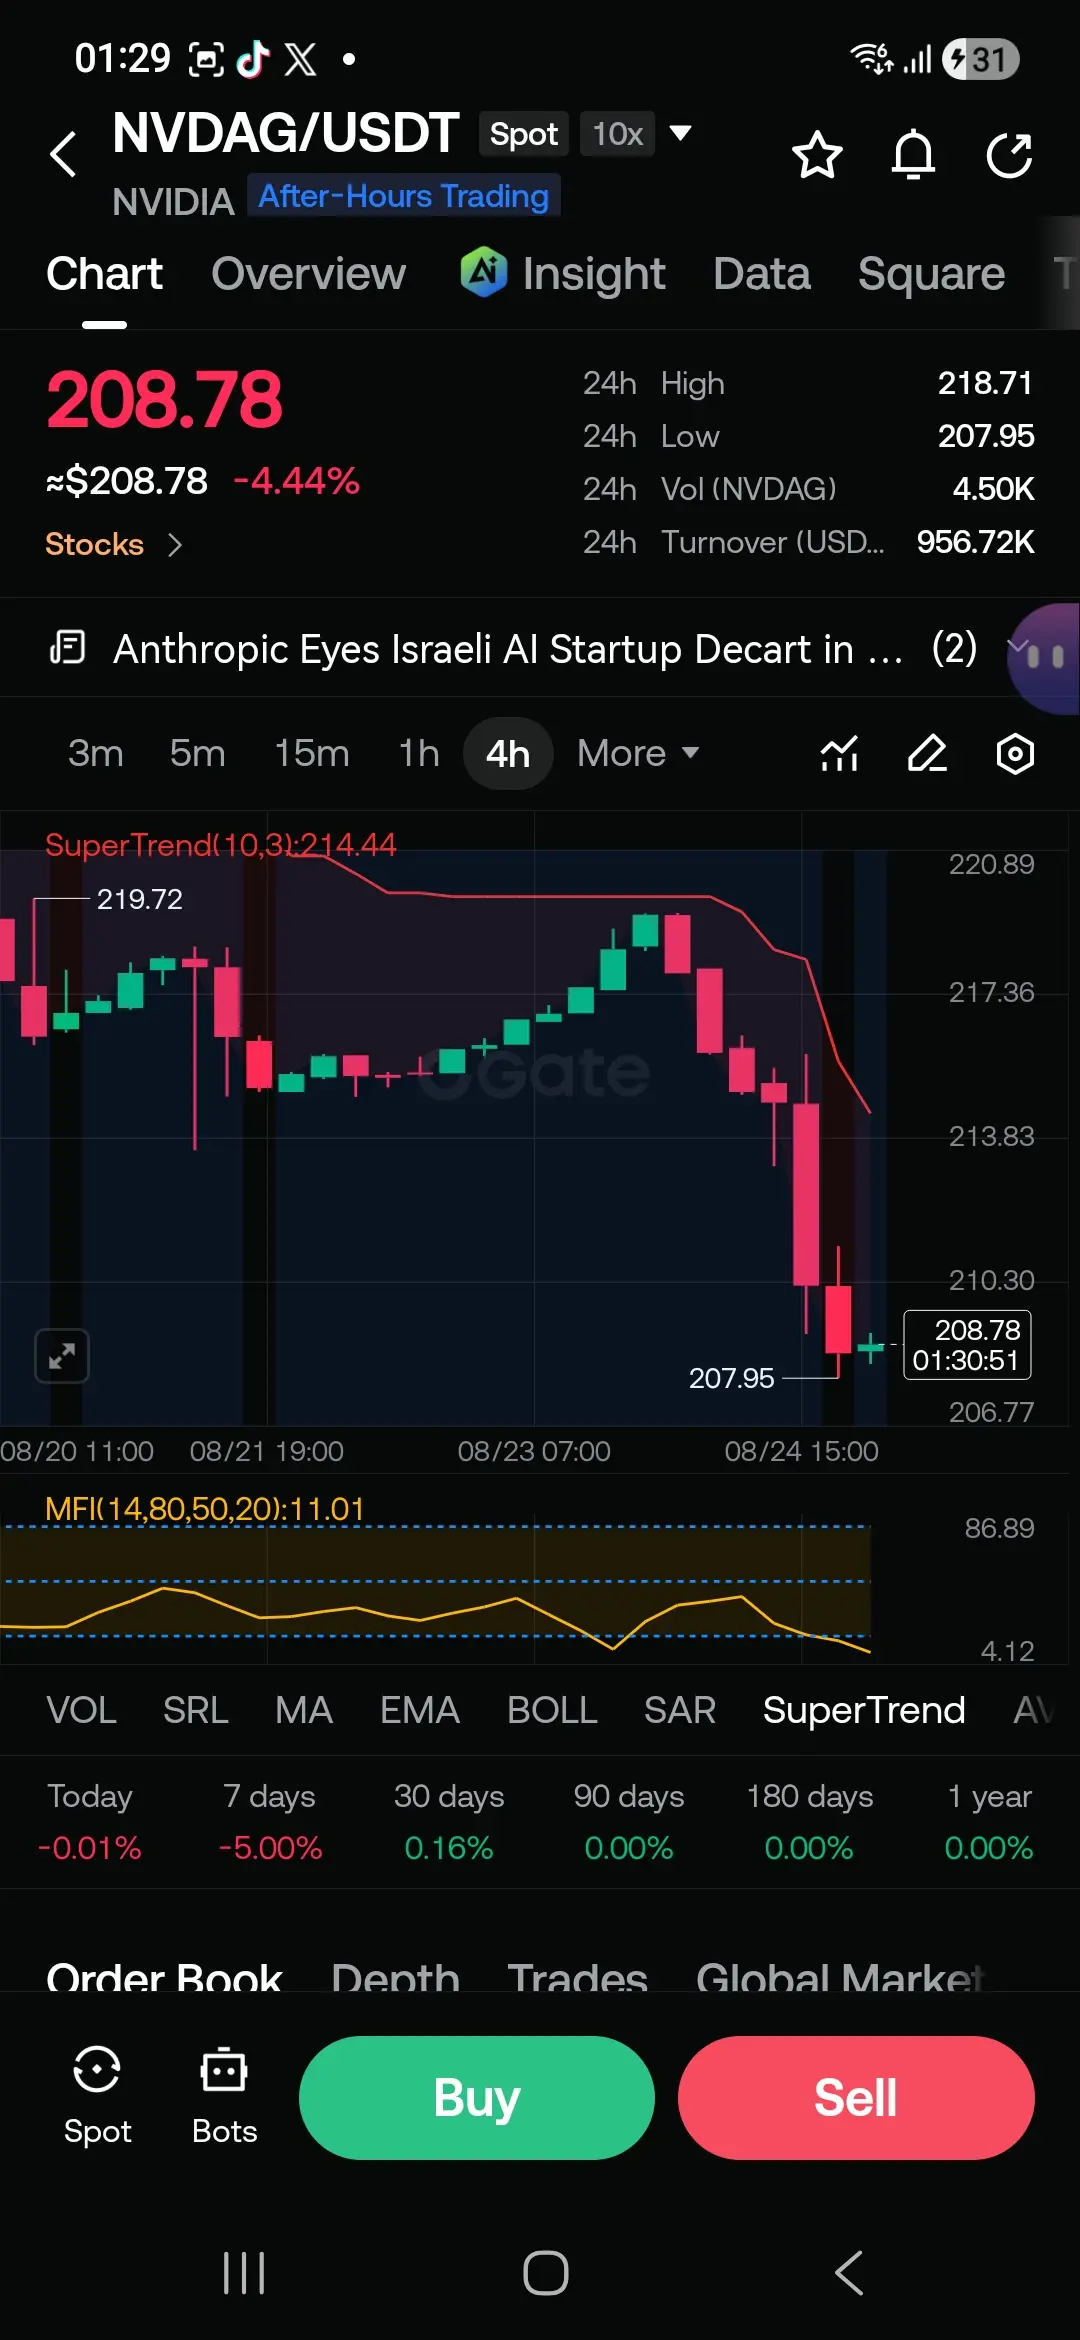
Task: Open chart settings hexagon icon
Action: [1015, 753]
